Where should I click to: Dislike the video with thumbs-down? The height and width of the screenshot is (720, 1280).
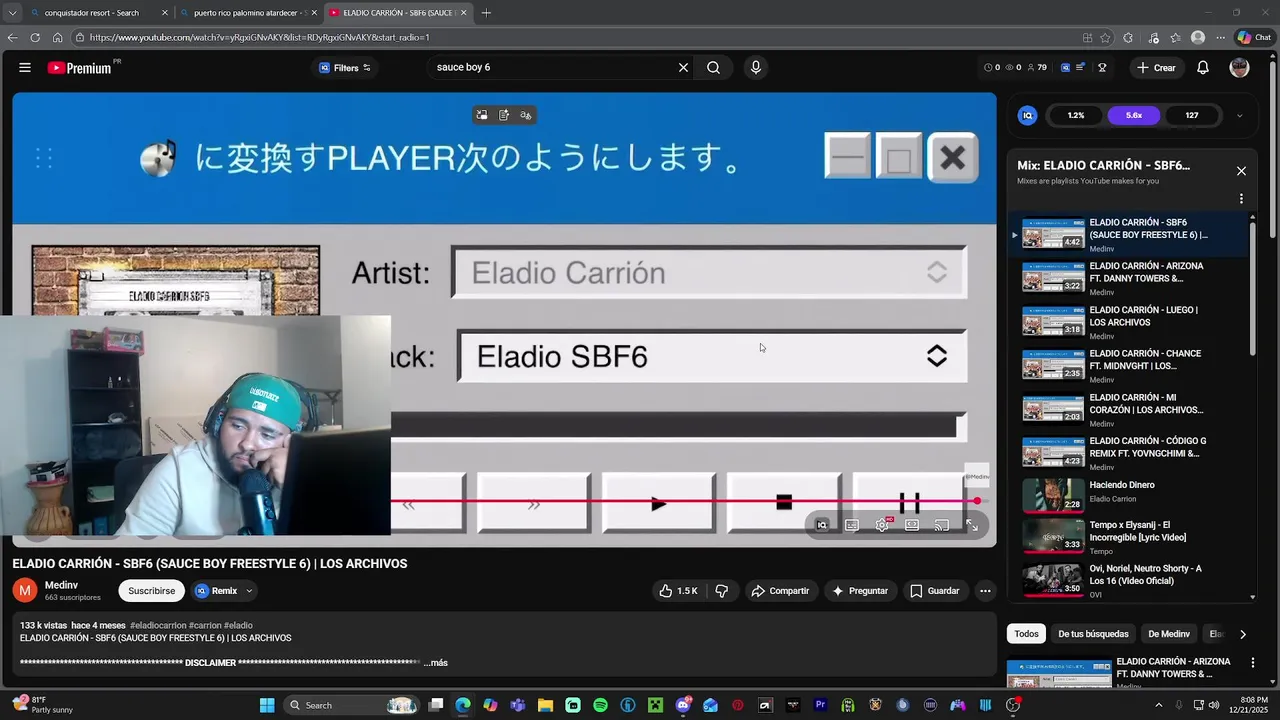(722, 591)
